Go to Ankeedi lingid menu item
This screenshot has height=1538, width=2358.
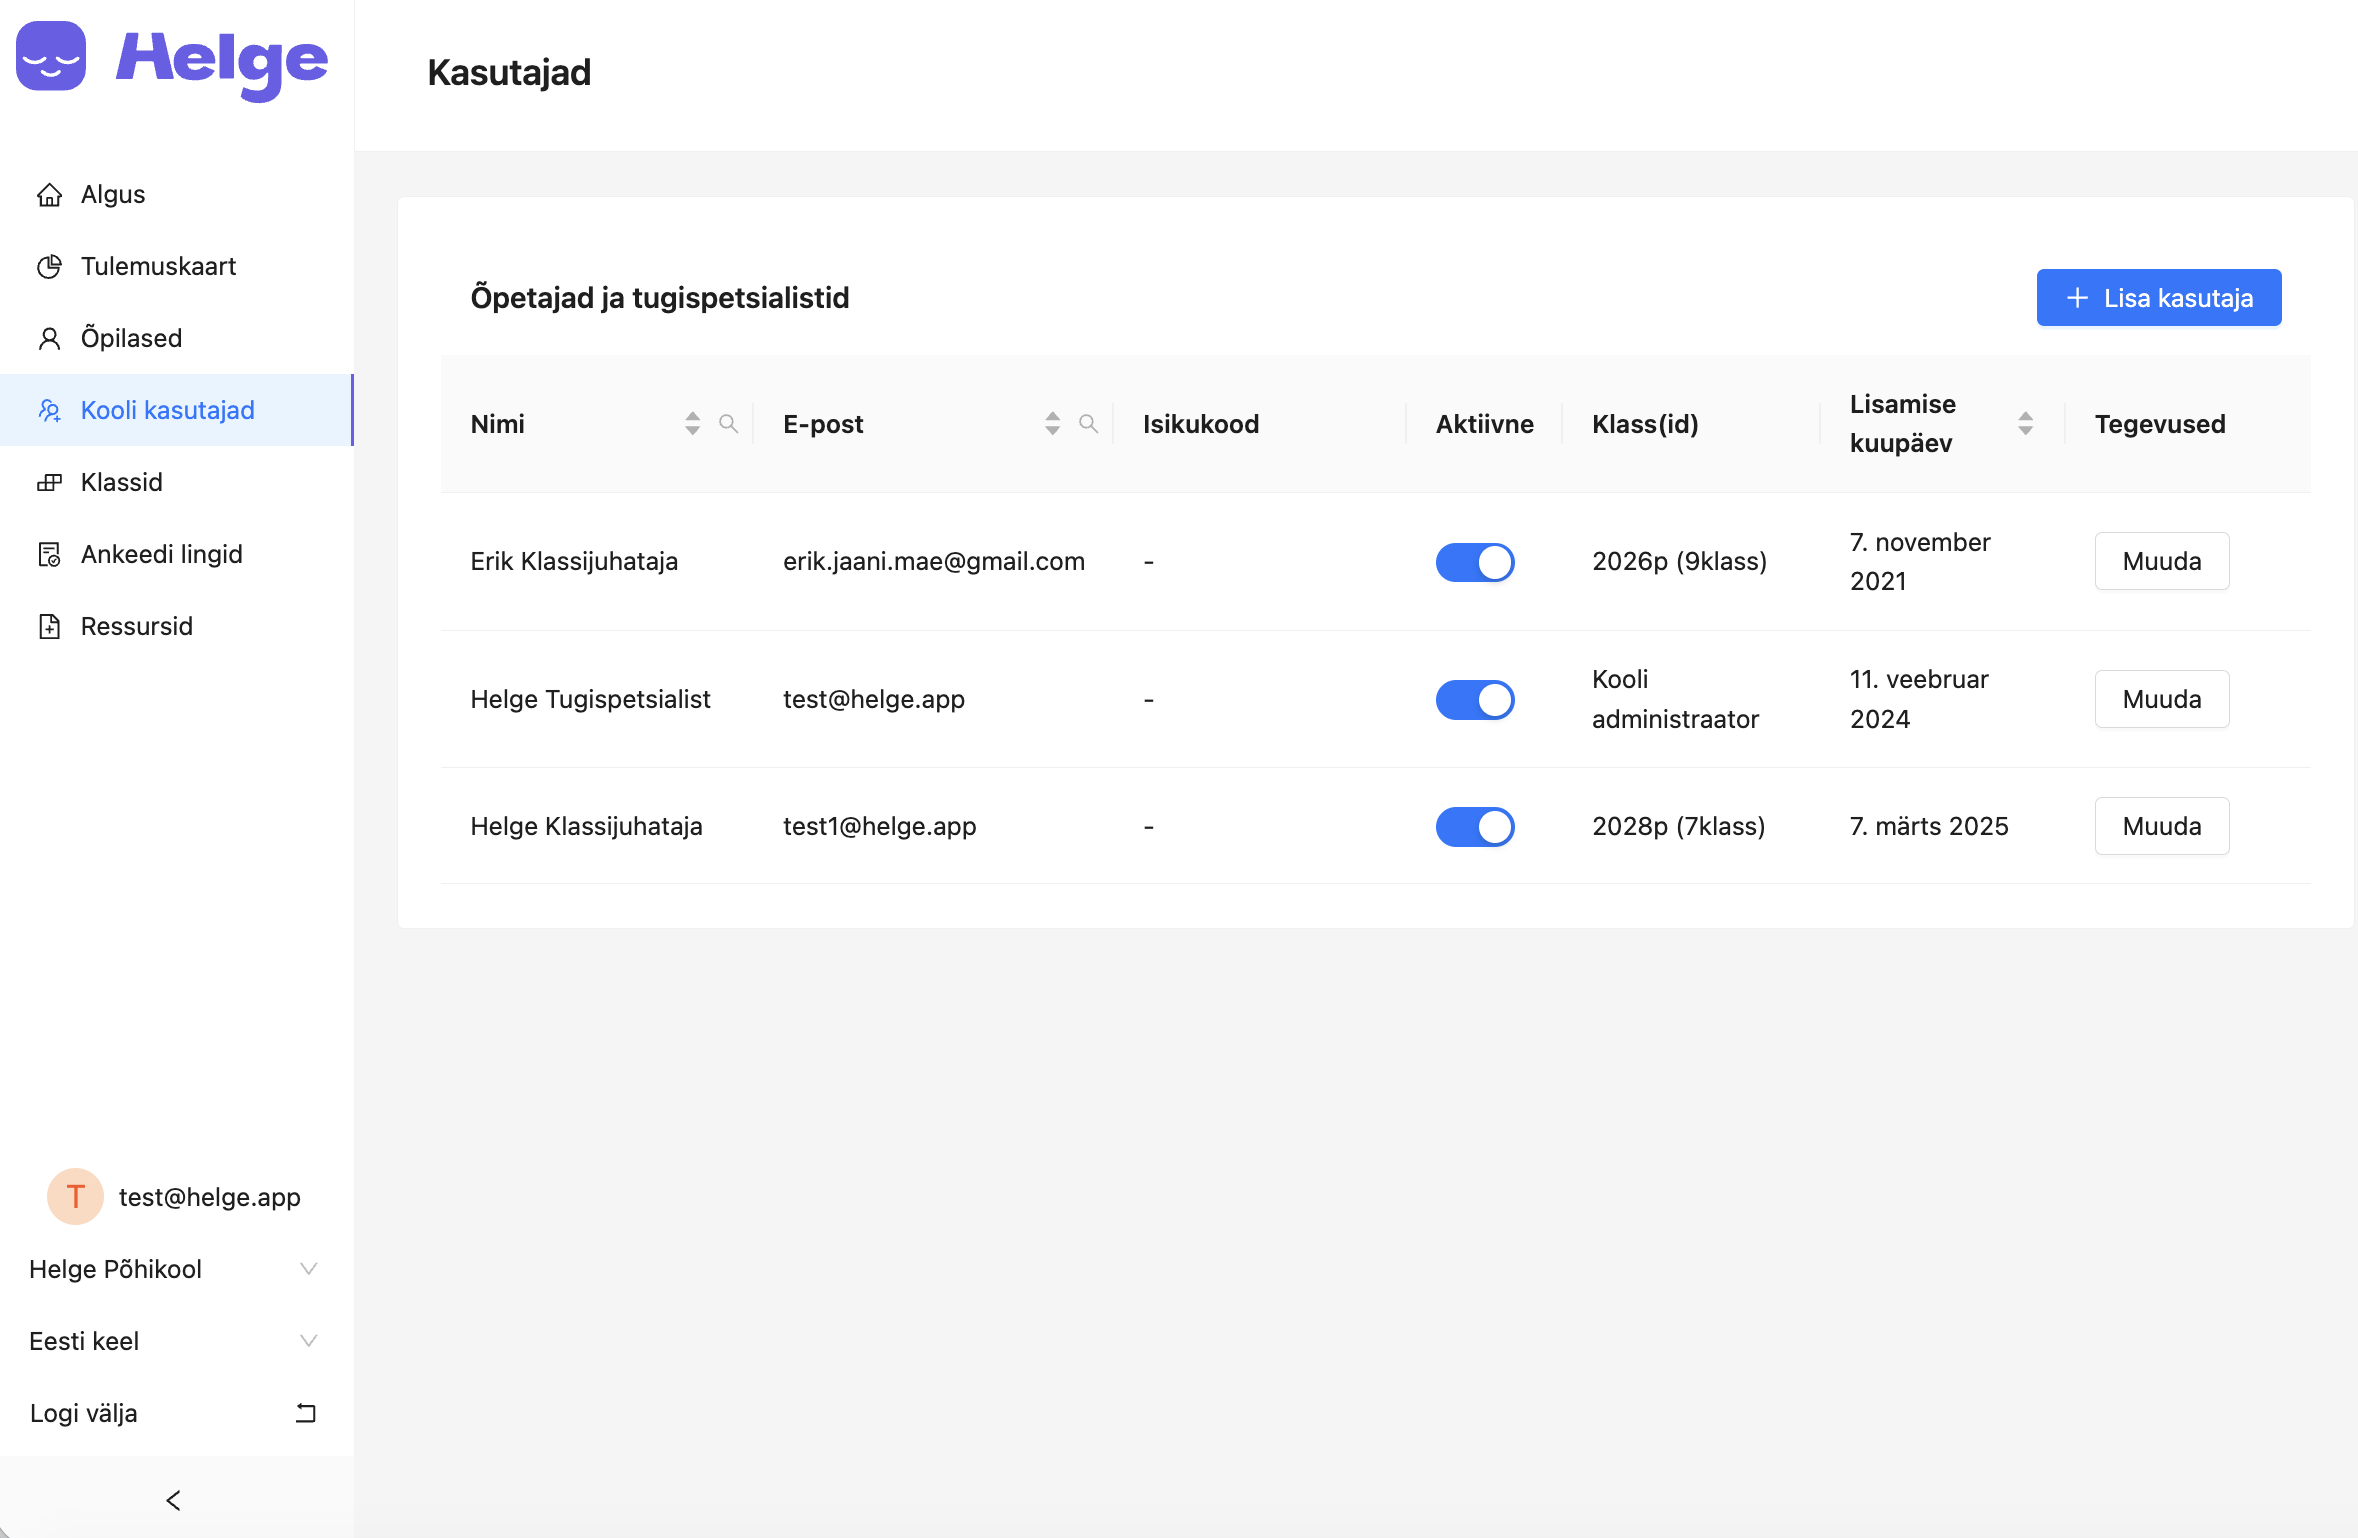[x=161, y=554]
